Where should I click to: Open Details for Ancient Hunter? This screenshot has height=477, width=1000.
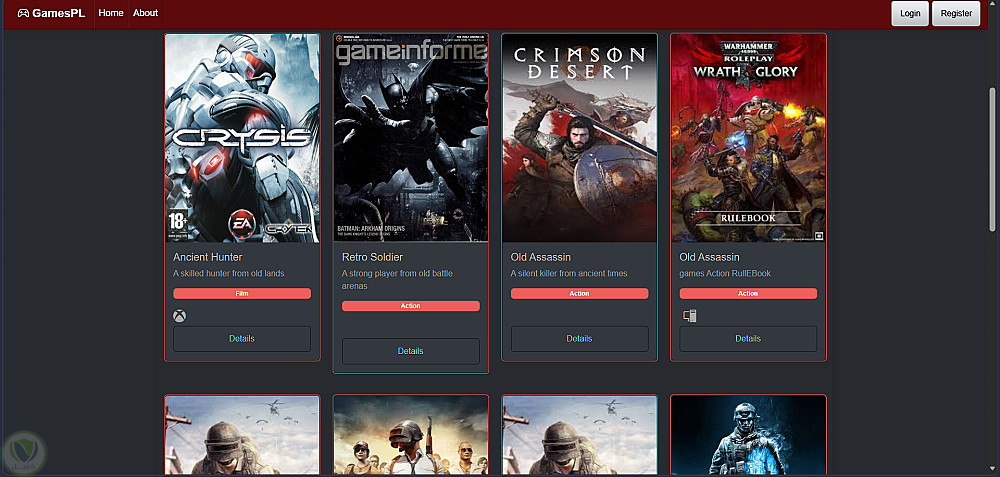(242, 339)
